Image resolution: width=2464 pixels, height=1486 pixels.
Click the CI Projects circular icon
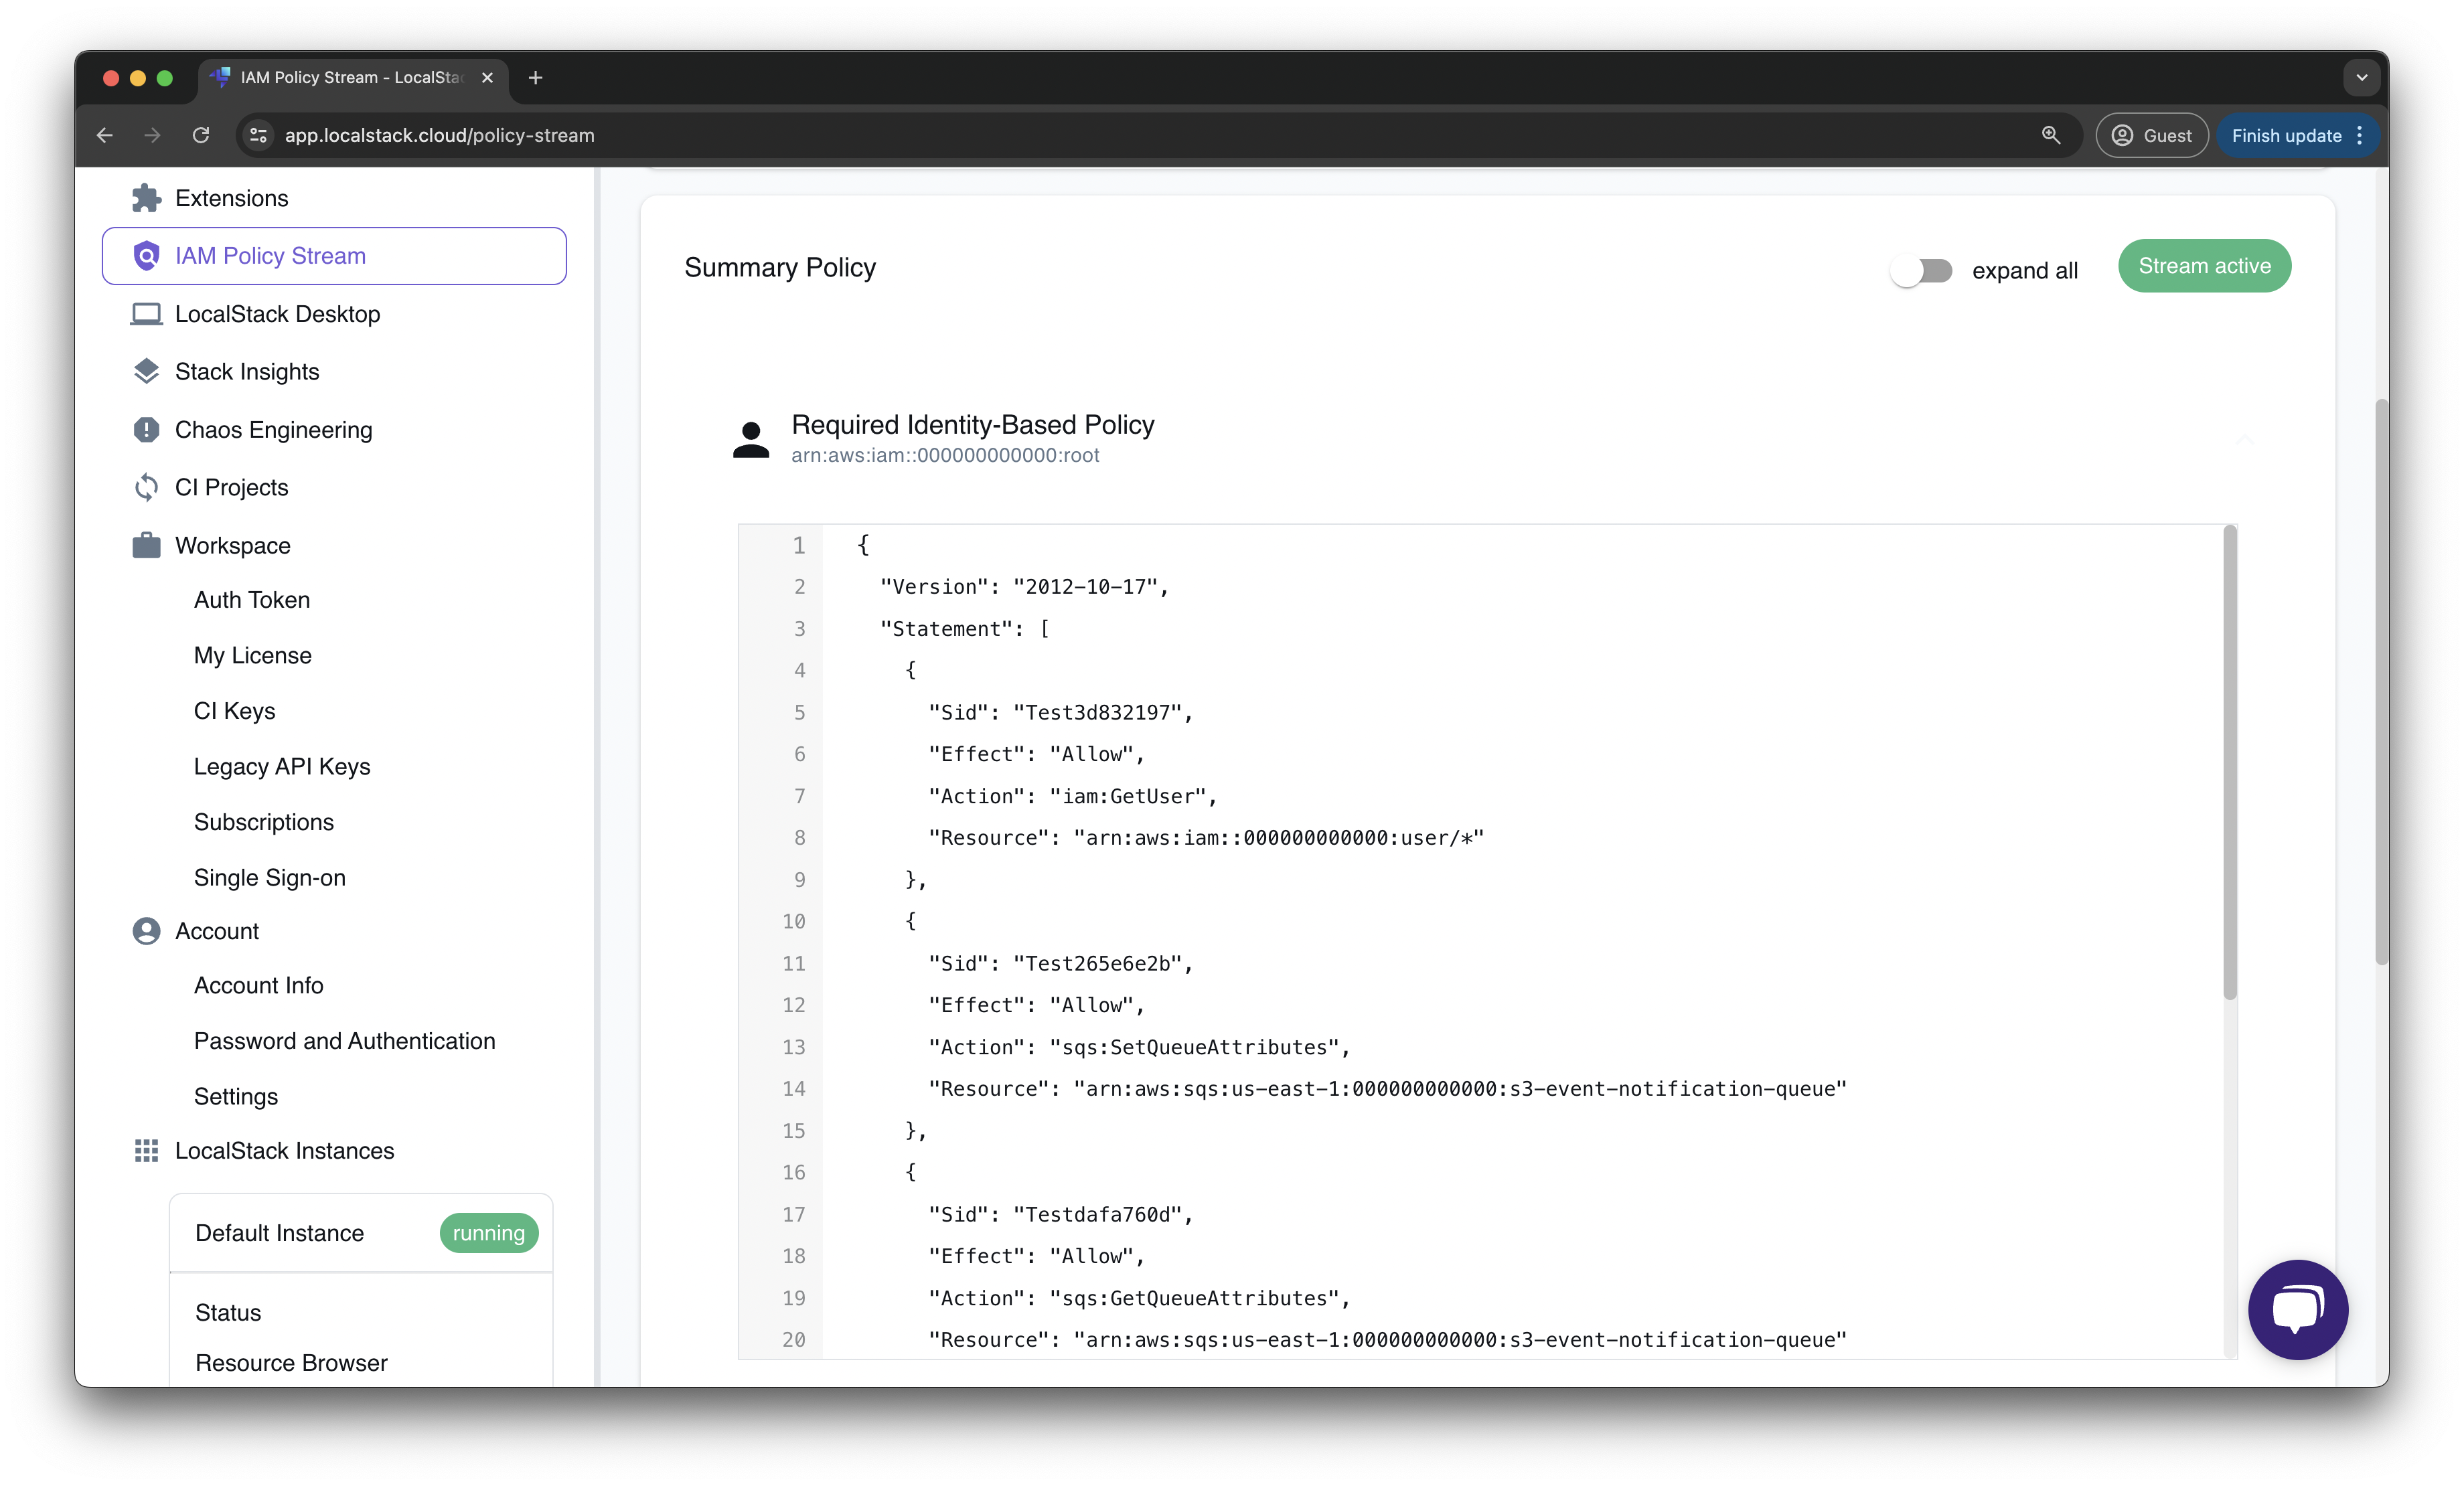[146, 485]
